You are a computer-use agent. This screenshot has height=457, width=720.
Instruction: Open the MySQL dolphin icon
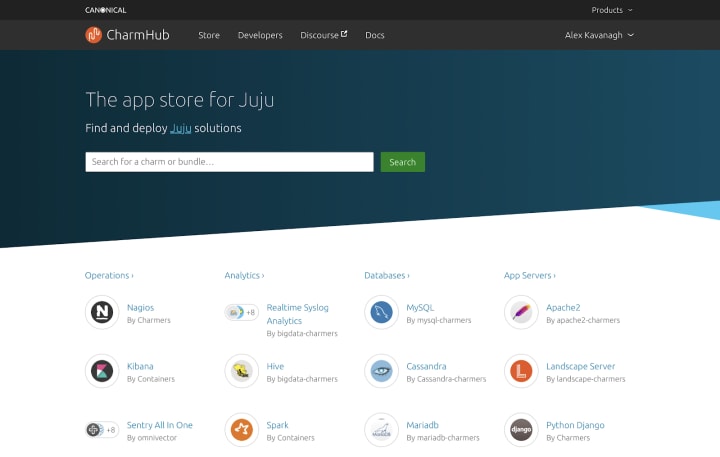pos(381,312)
